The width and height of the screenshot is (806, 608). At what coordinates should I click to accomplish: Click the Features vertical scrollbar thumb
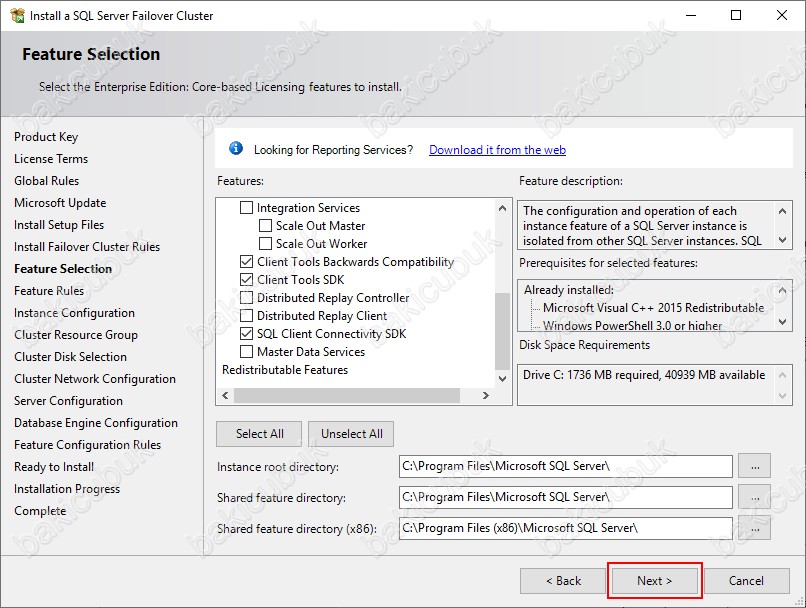point(503,331)
